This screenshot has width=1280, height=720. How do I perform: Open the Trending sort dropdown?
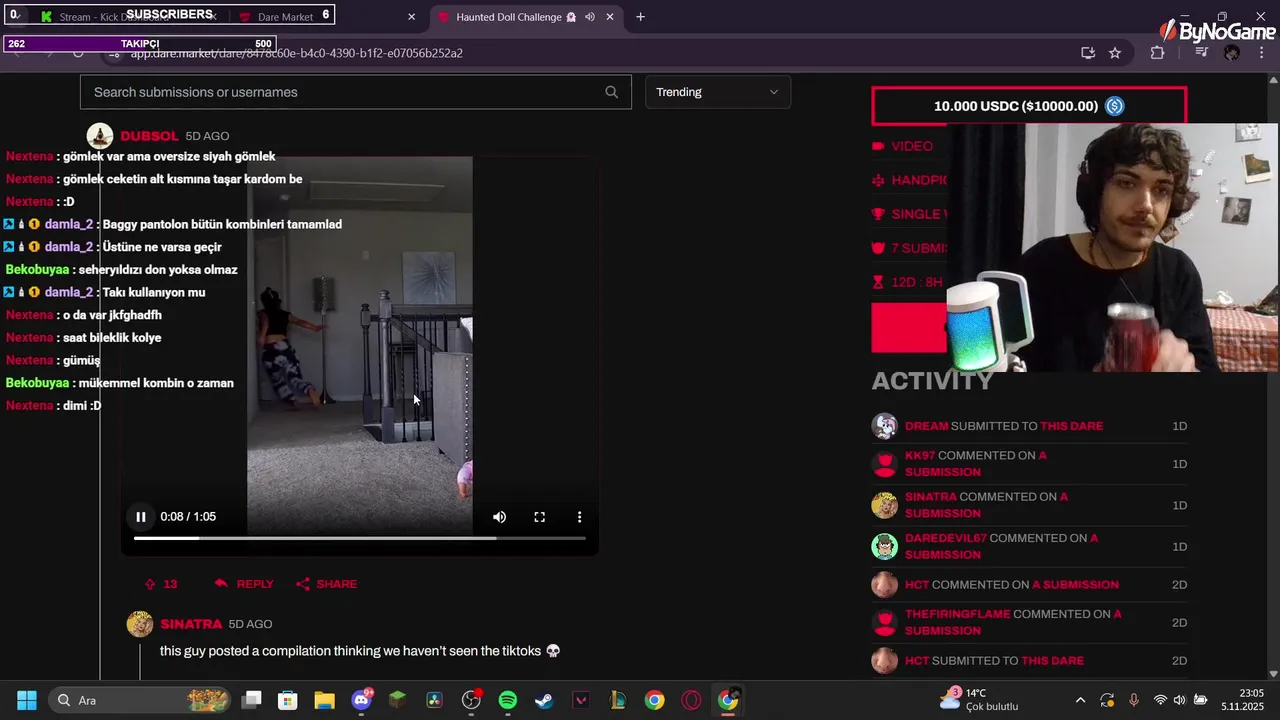[x=717, y=92]
